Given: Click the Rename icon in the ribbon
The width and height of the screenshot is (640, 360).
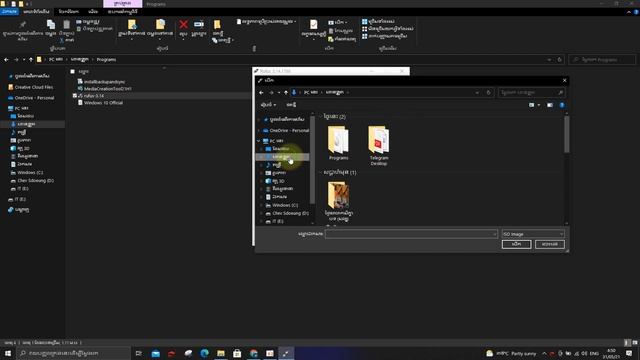Looking at the screenshot, I should click(199, 24).
